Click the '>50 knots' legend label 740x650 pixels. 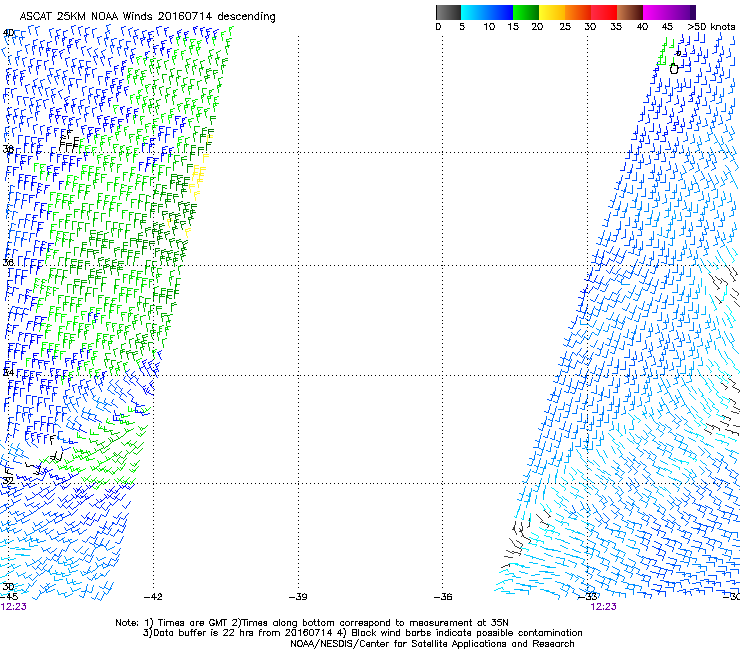pos(711,27)
